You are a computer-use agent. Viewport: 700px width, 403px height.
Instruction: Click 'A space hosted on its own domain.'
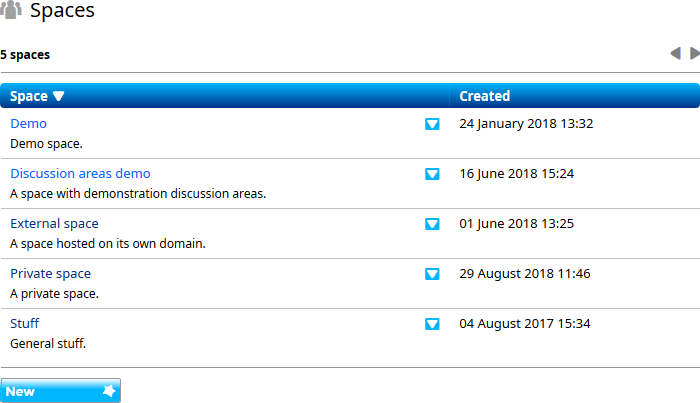pyautogui.click(x=108, y=244)
